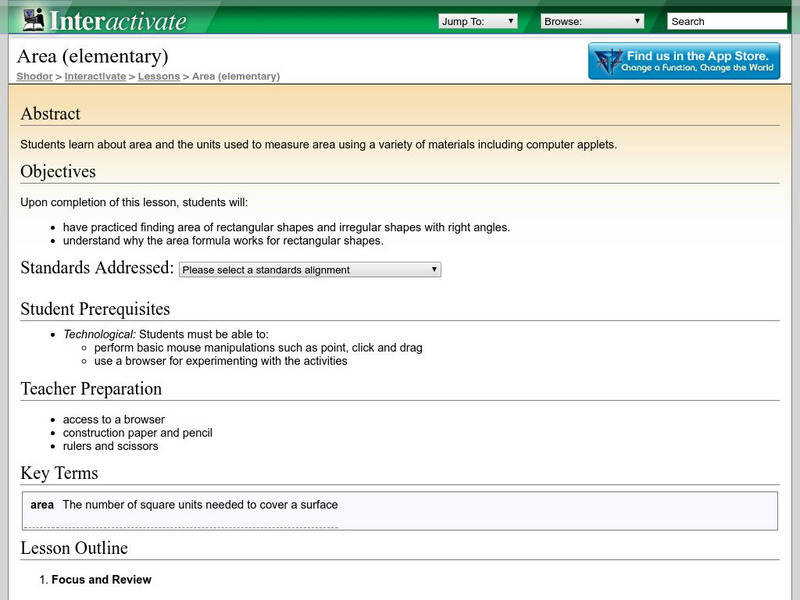Navigate to Lessons in the breadcrumb

click(159, 76)
